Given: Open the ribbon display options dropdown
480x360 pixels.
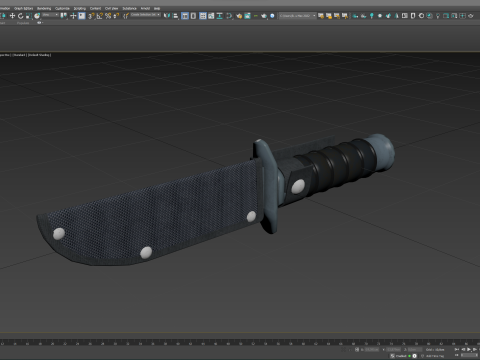Looking at the screenshot, I should coord(40,23).
